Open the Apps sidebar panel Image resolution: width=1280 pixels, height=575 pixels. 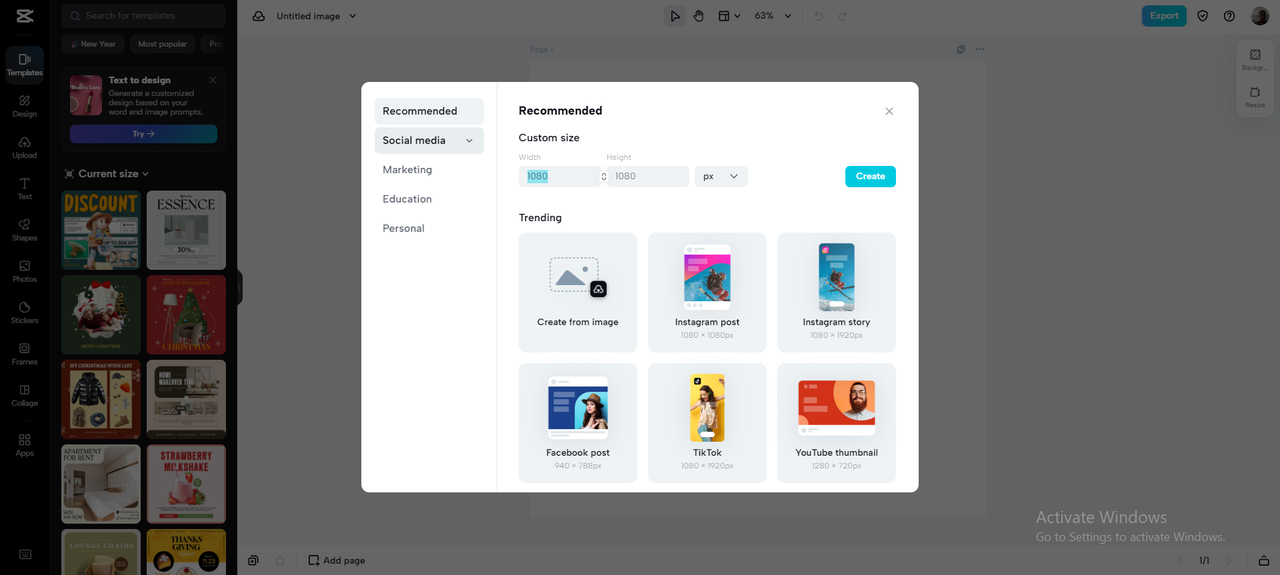pos(25,445)
